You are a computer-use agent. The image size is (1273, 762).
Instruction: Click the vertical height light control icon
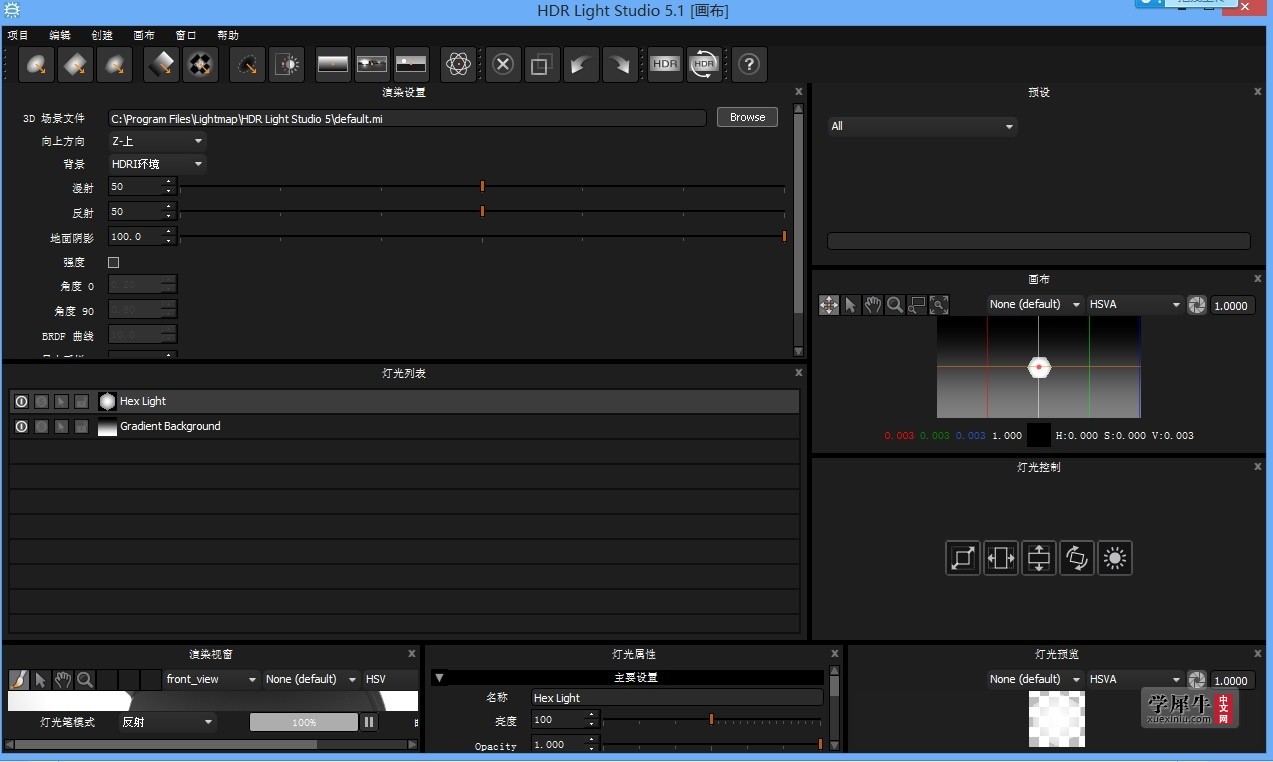(1039, 558)
